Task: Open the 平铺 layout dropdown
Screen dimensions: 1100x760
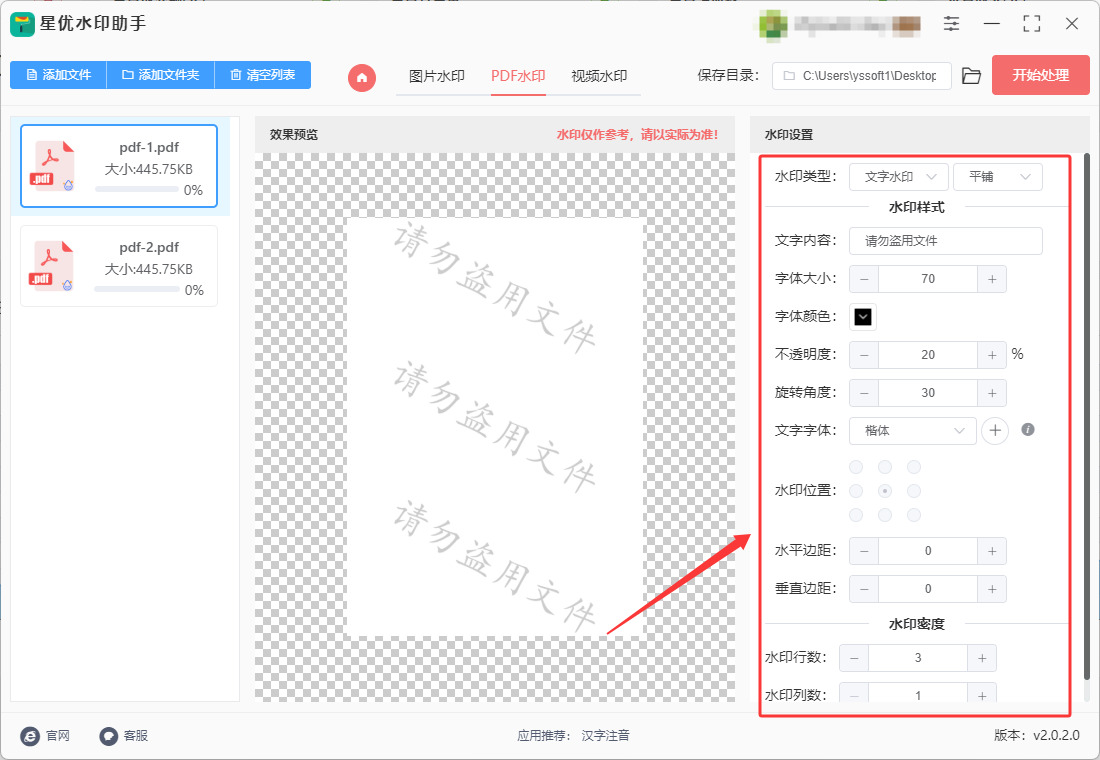Action: tap(998, 177)
